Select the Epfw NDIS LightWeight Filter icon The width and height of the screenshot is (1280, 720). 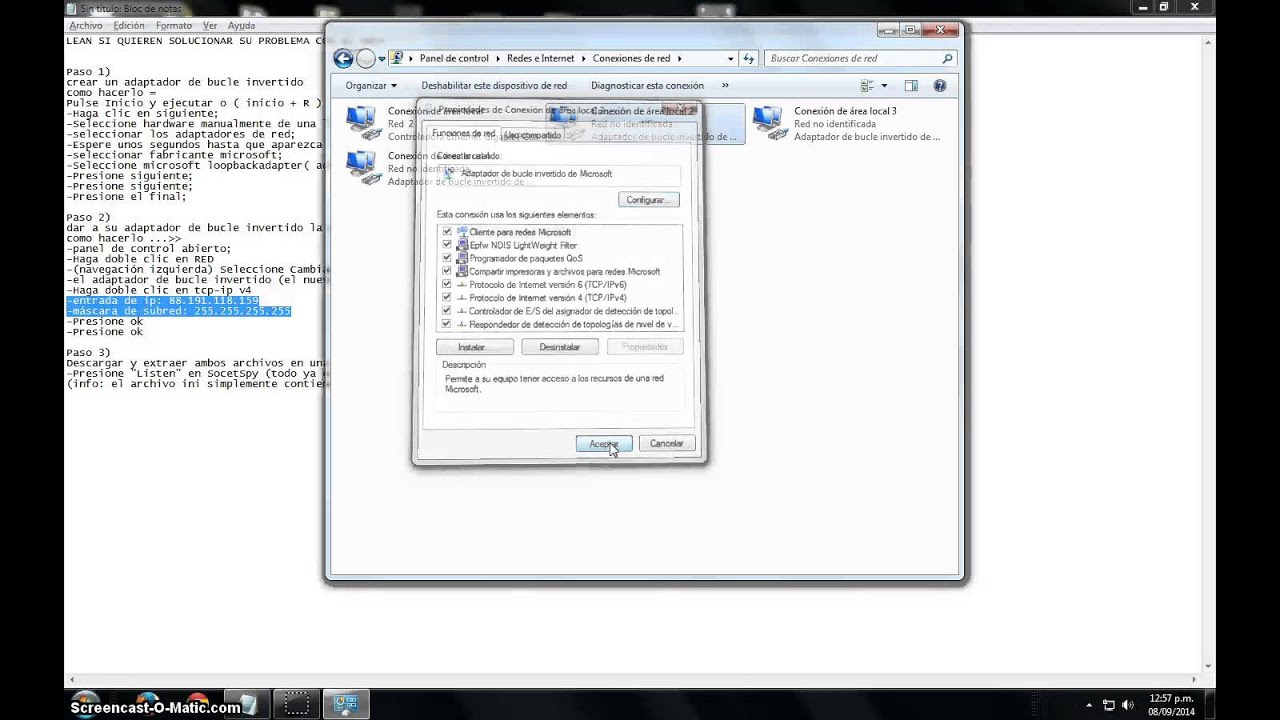tap(462, 245)
